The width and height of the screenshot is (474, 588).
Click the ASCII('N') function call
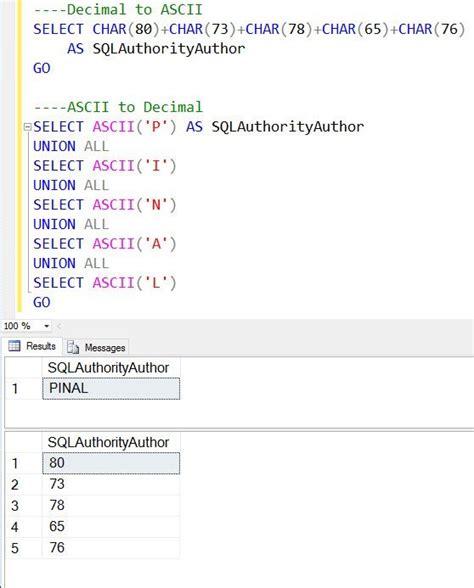[x=134, y=205]
